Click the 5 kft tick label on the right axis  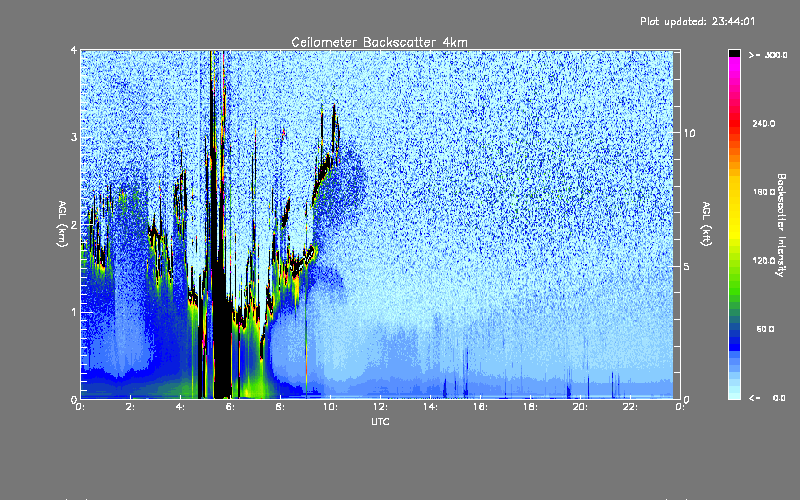pyautogui.click(x=686, y=267)
